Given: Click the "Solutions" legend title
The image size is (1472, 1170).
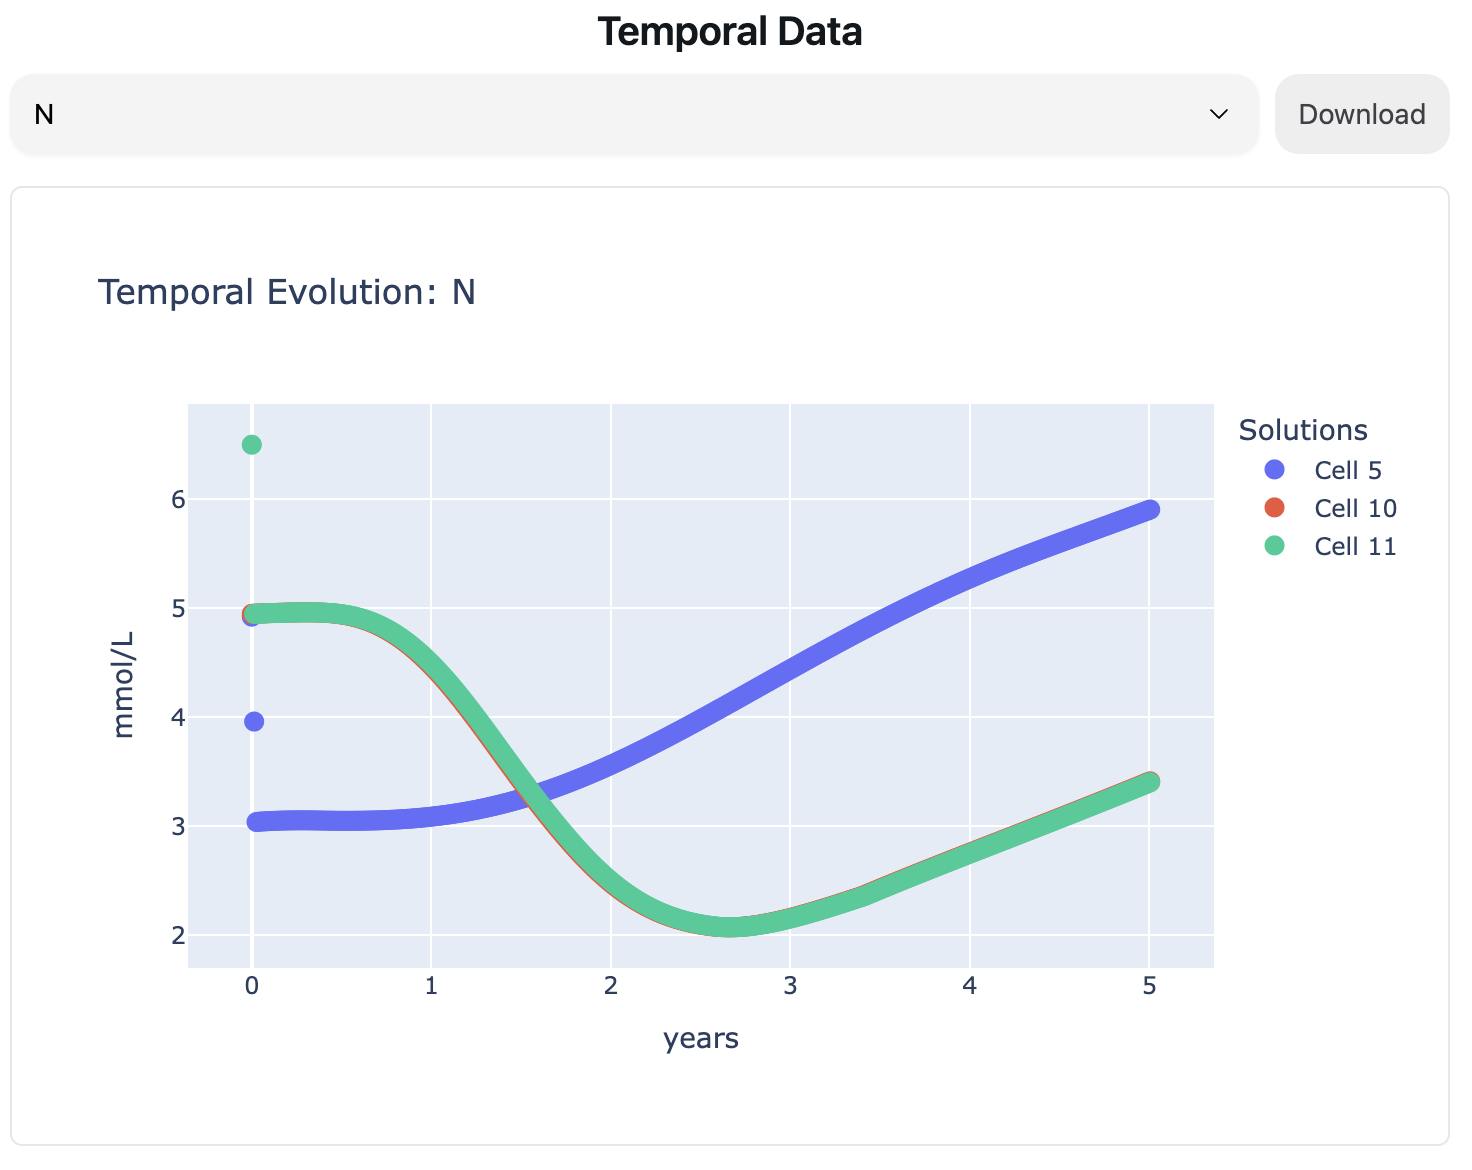Looking at the screenshot, I should click(x=1302, y=430).
